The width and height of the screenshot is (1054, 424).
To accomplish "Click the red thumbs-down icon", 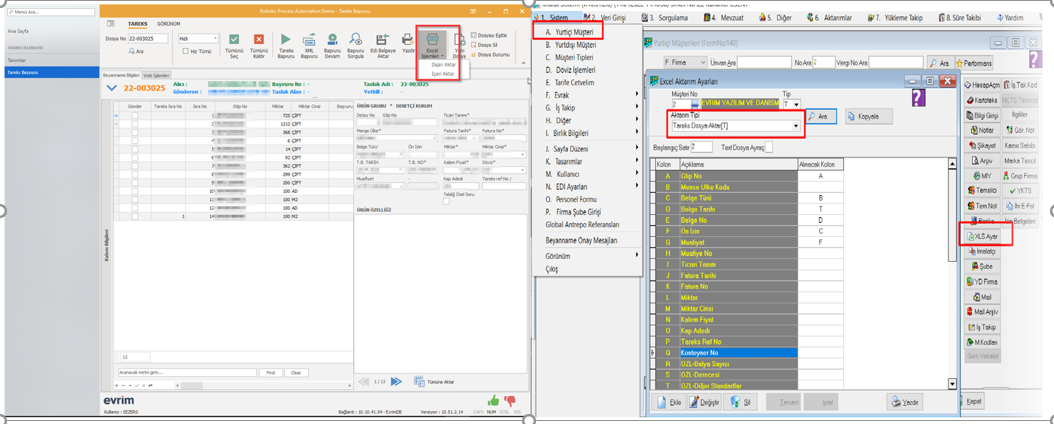I will 510,401.
